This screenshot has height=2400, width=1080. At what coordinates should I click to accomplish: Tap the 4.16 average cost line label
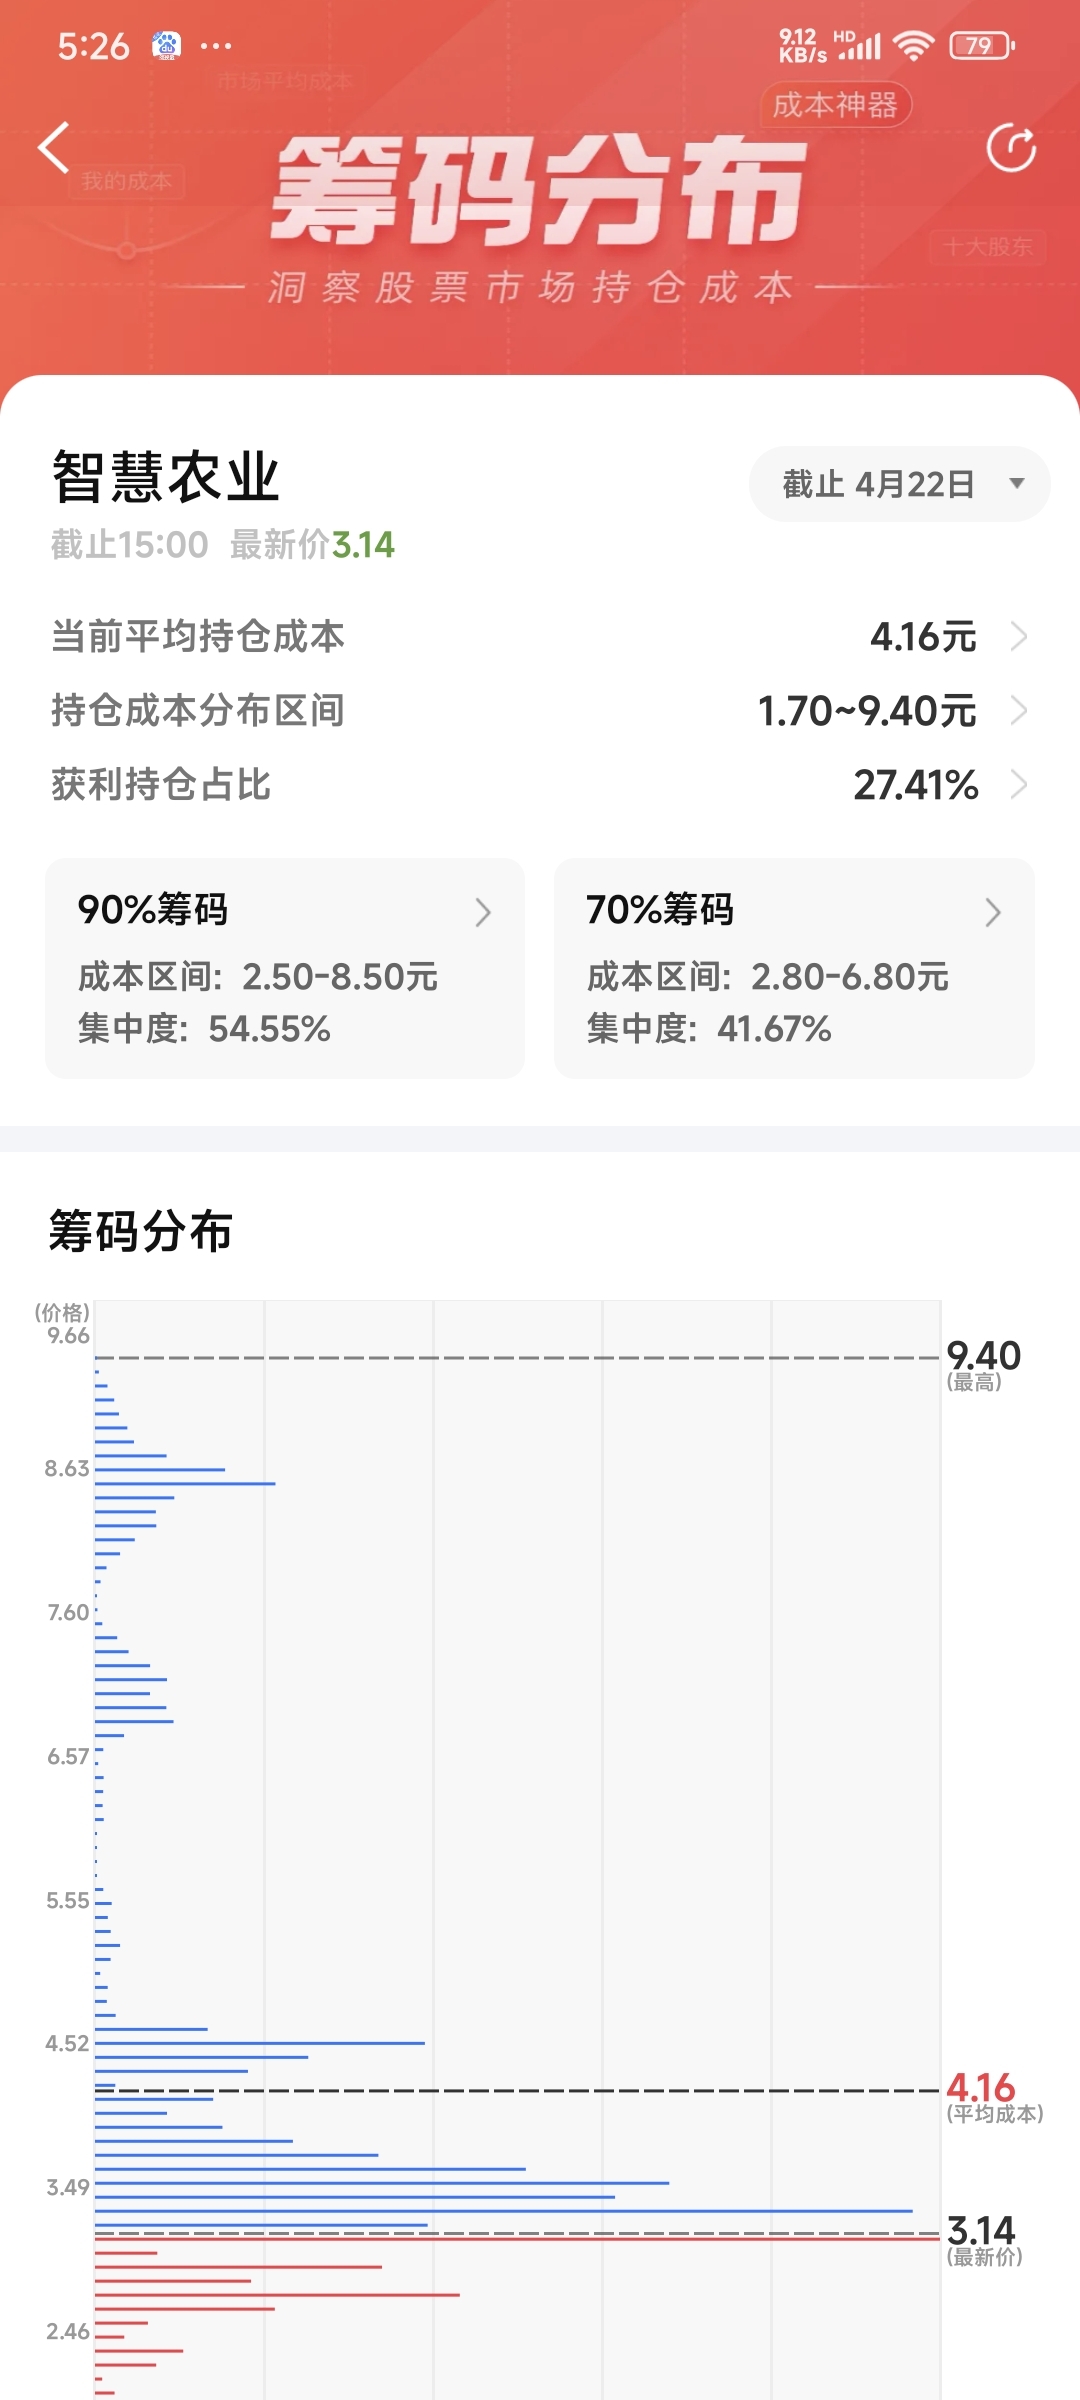tap(982, 2089)
